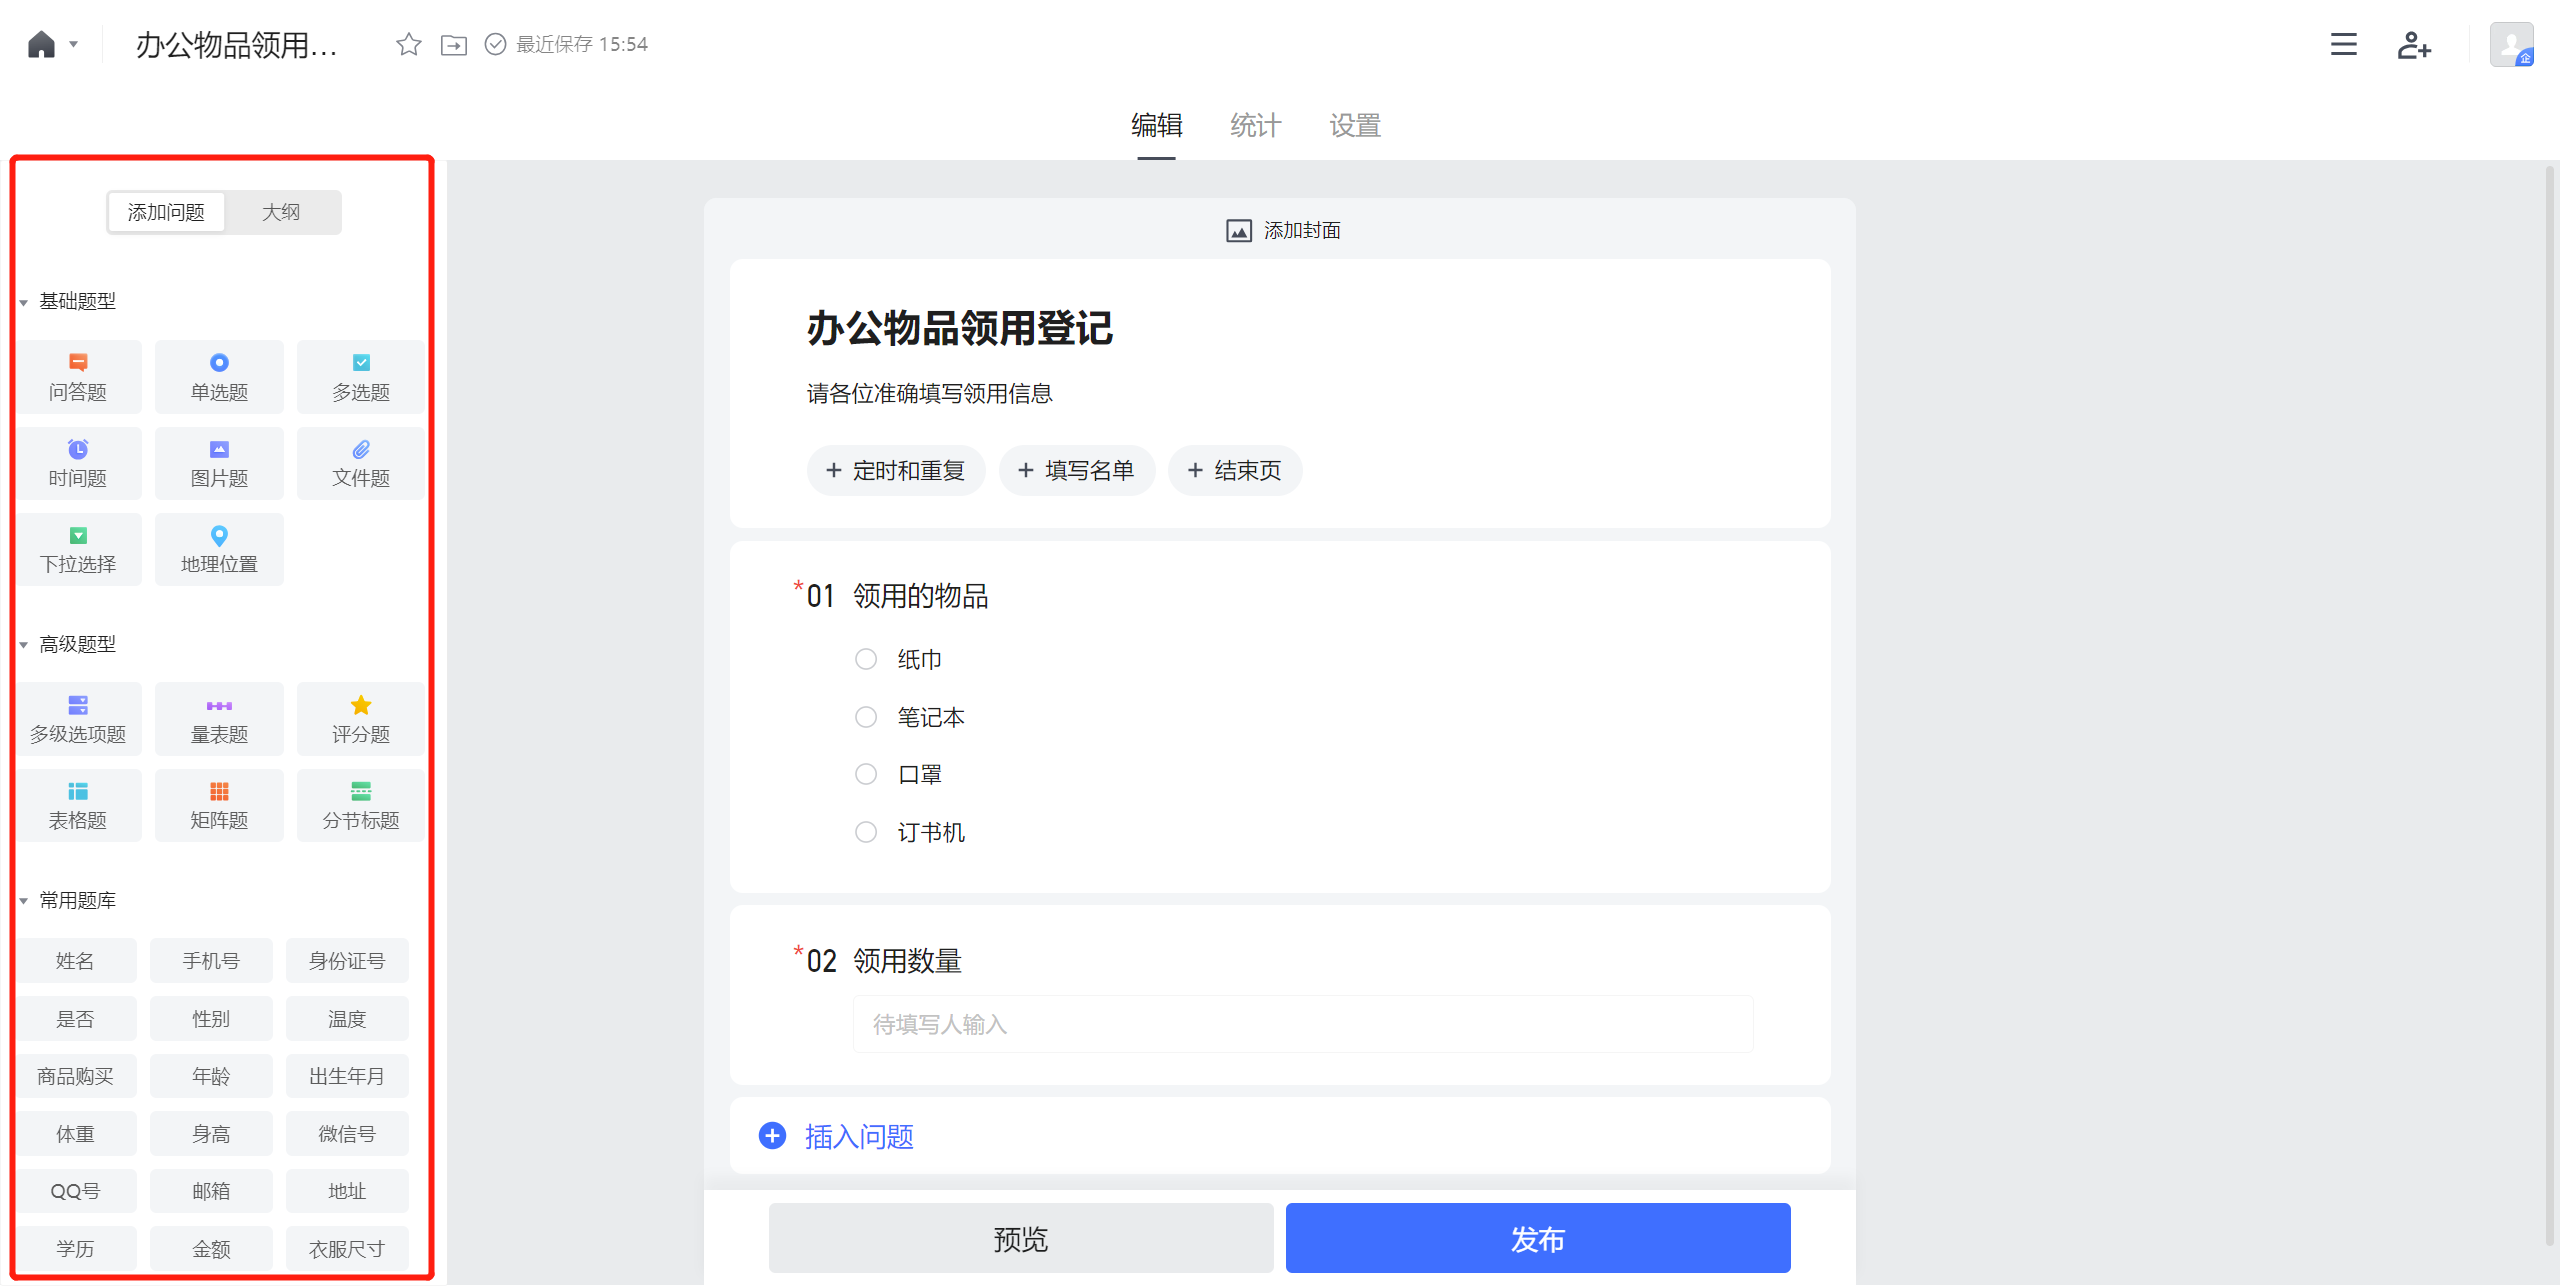Click the add collaborator icon
2560x1286 pixels.
tap(2413, 44)
